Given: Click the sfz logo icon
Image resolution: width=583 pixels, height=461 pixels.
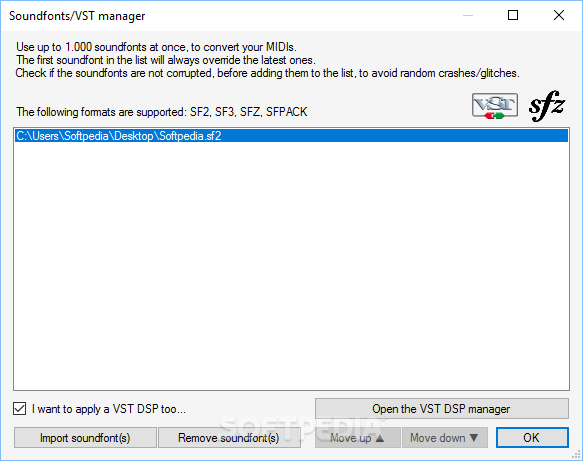Looking at the screenshot, I should point(547,106).
